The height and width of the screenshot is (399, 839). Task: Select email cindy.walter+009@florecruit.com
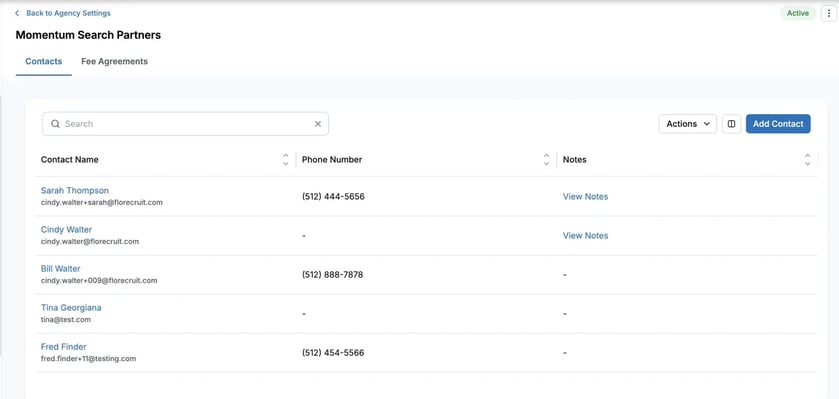click(x=99, y=281)
